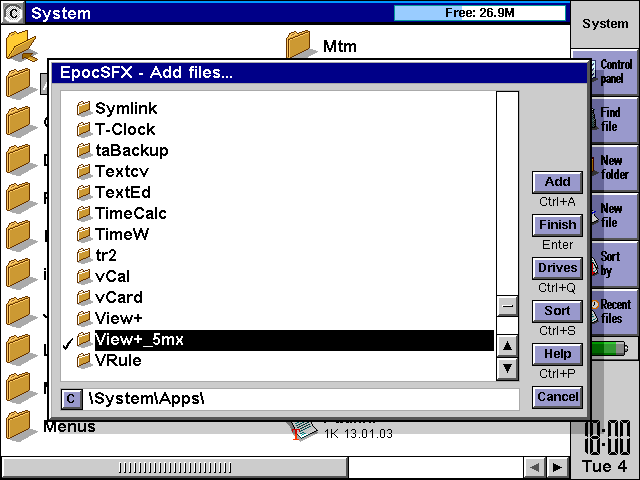Screen dimensions: 640x480
Task: Click the TimeCalc folder icon
Action: [x=84, y=213]
